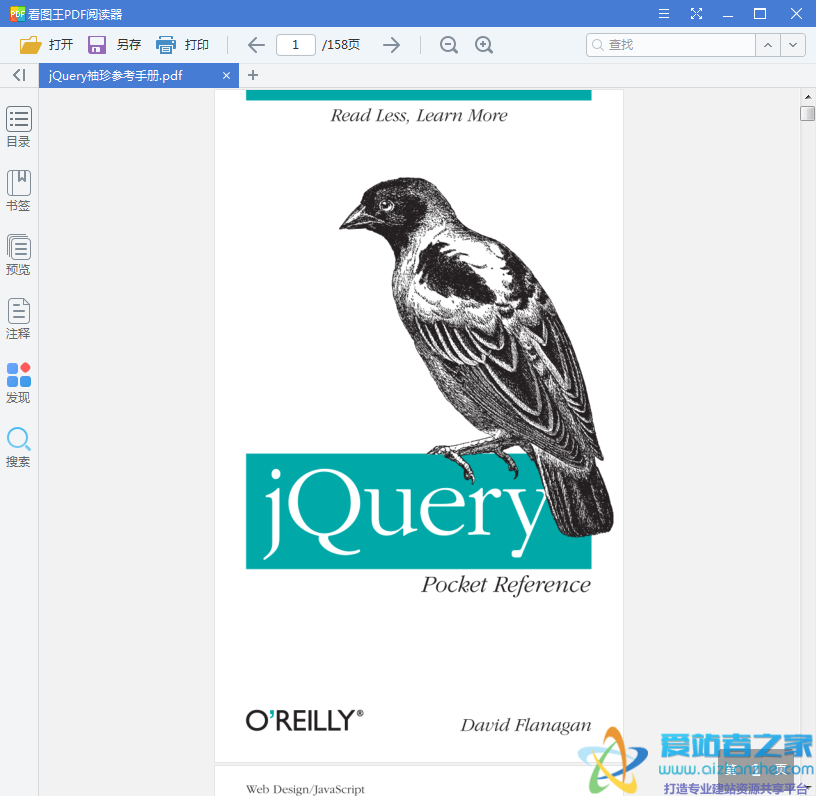The width and height of the screenshot is (816, 796).
Task: Click the David Flanagan author name
Action: coord(526,725)
